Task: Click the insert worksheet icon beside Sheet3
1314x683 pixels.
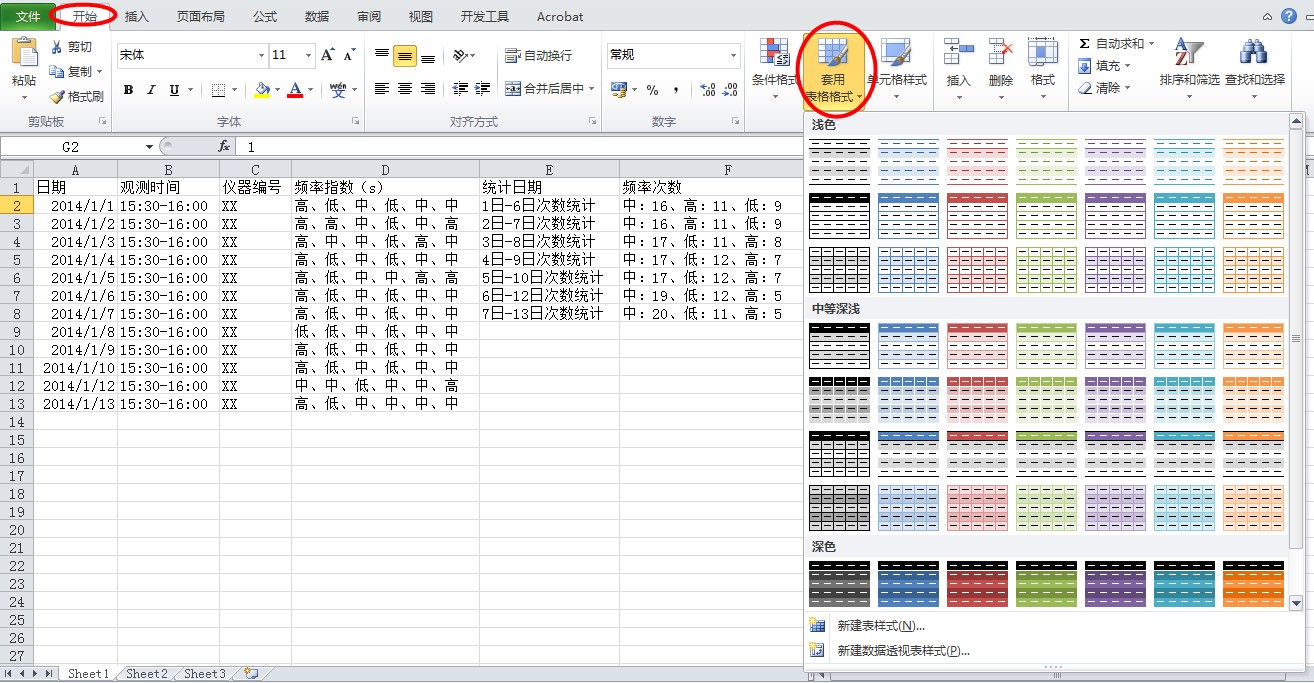Action: click(x=250, y=674)
